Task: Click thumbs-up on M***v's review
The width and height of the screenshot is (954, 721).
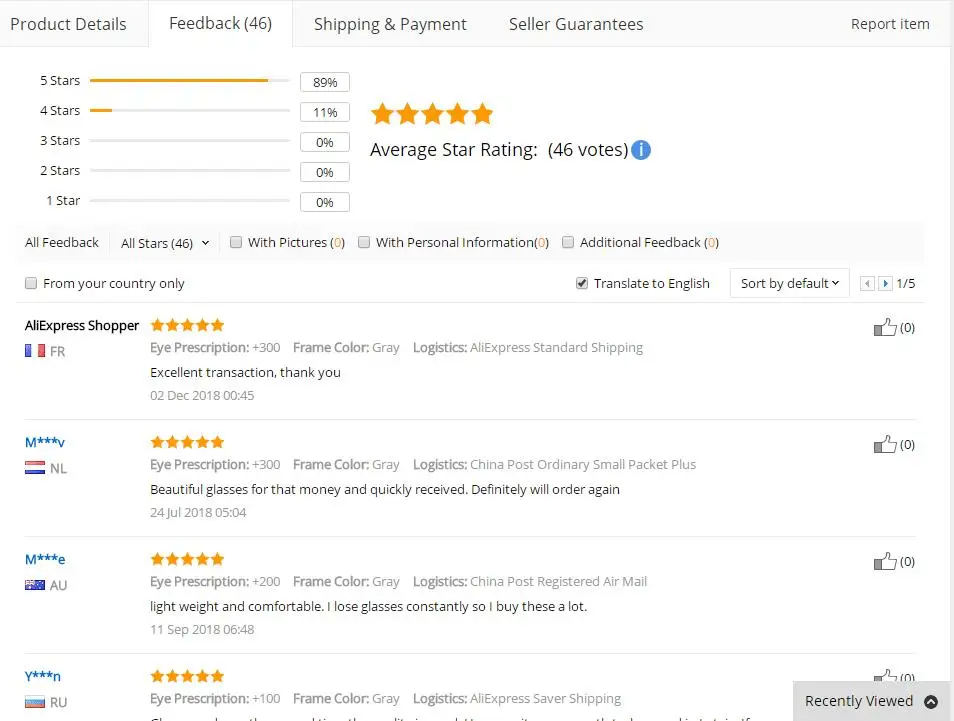Action: [x=885, y=444]
